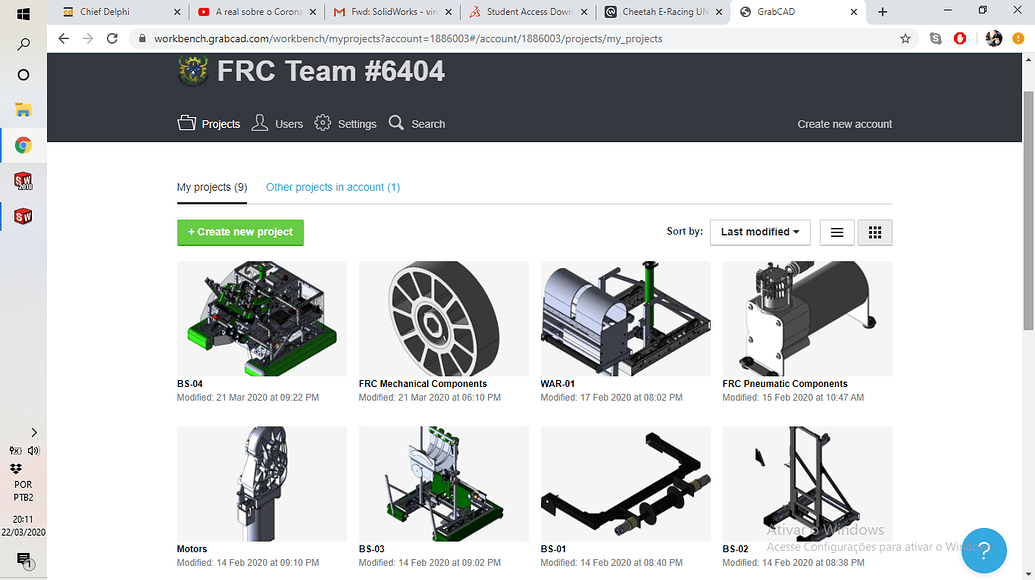Open the BS-03 project title link
Viewport: 1035px width, 580px height.
(x=372, y=549)
